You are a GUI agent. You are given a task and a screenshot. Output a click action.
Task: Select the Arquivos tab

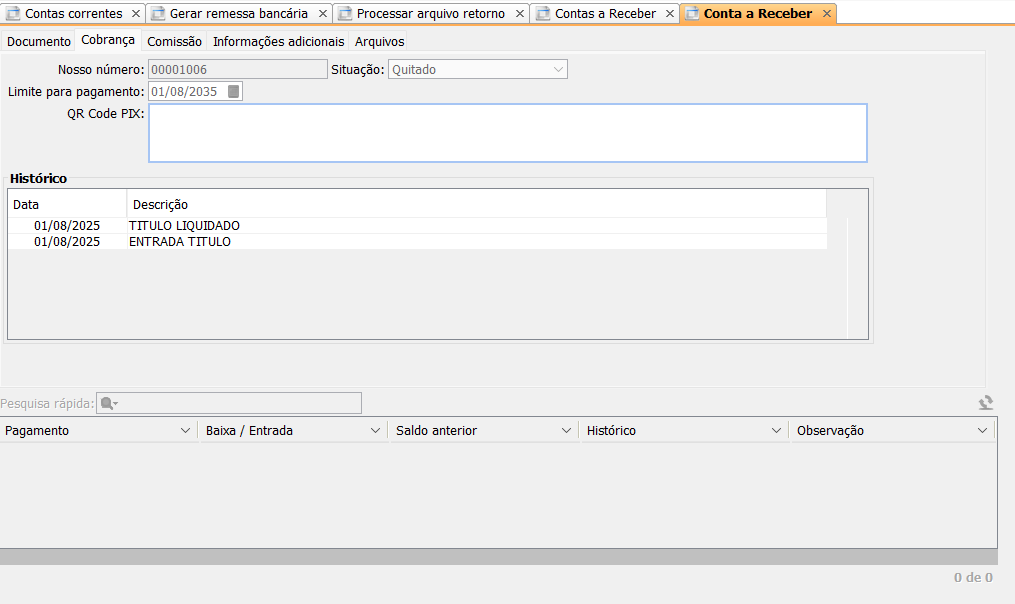click(379, 42)
